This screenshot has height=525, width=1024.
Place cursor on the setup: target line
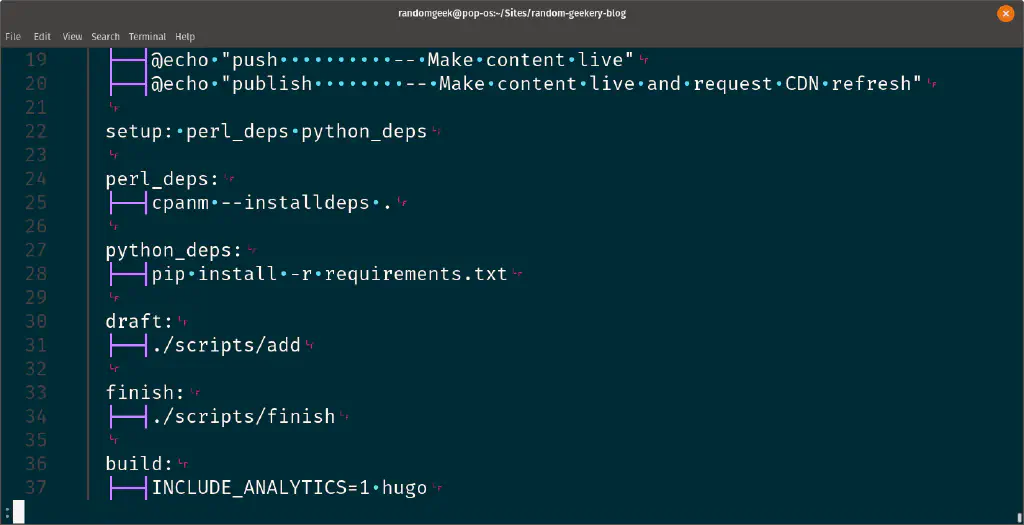[x=139, y=131]
